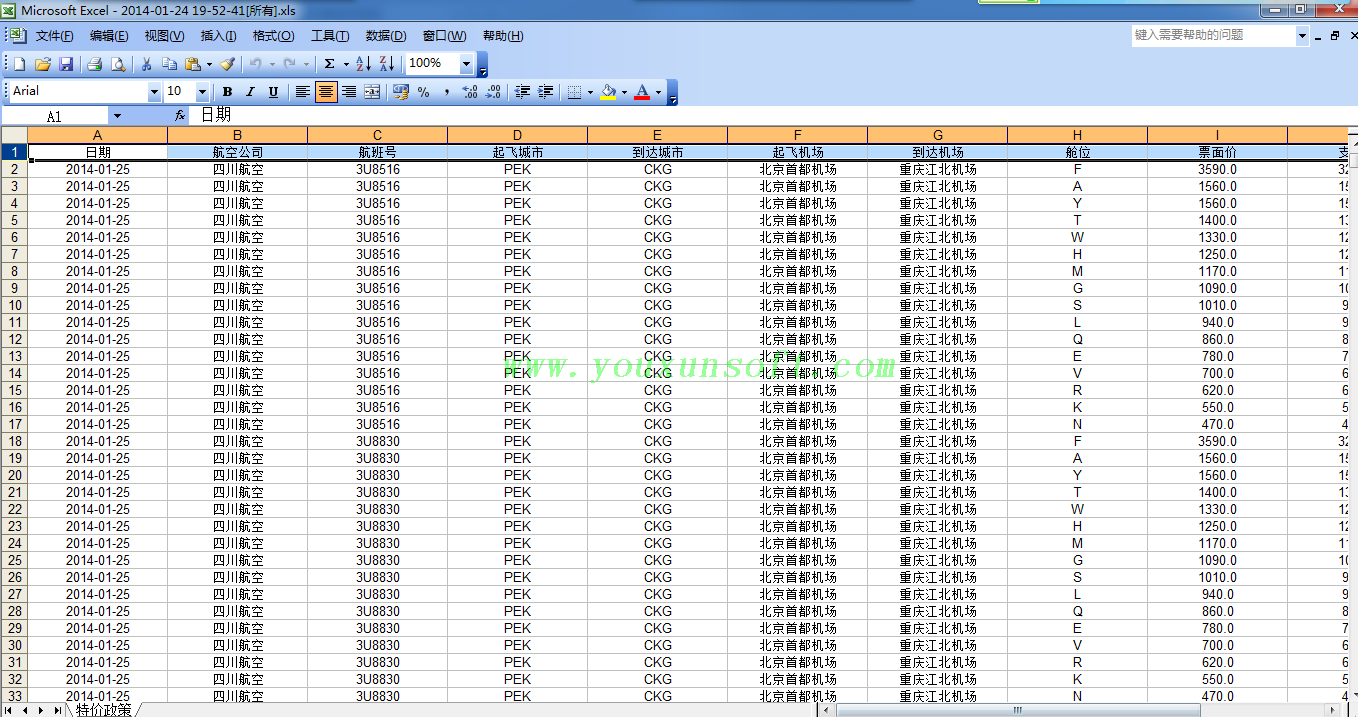Screen dimensions: 1358x717
Task: Increase cell indent
Action: click(x=545, y=92)
